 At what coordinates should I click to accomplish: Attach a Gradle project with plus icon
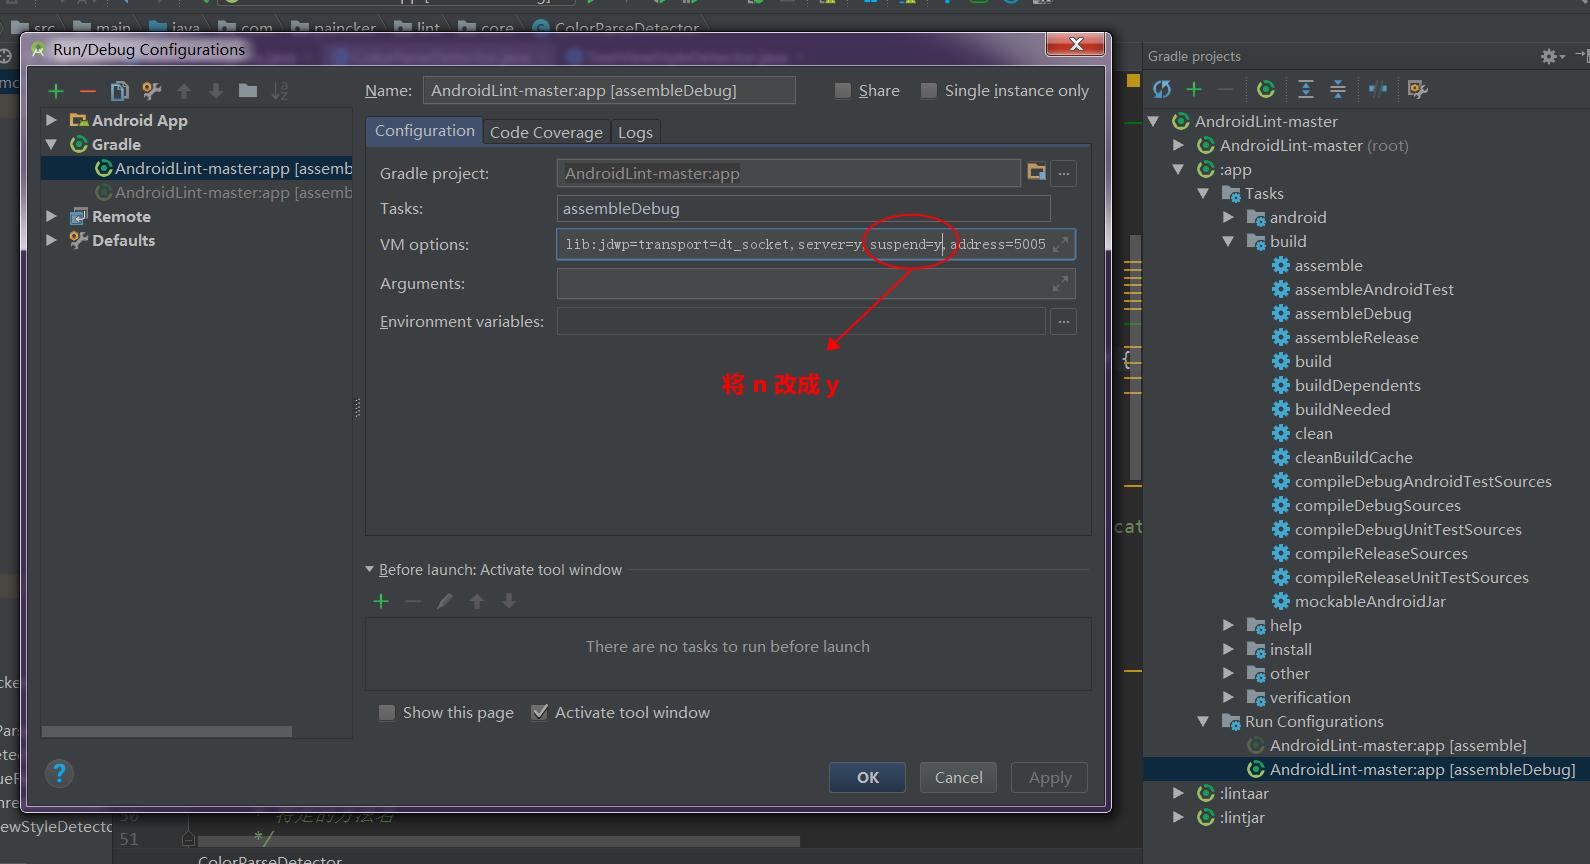(1194, 89)
